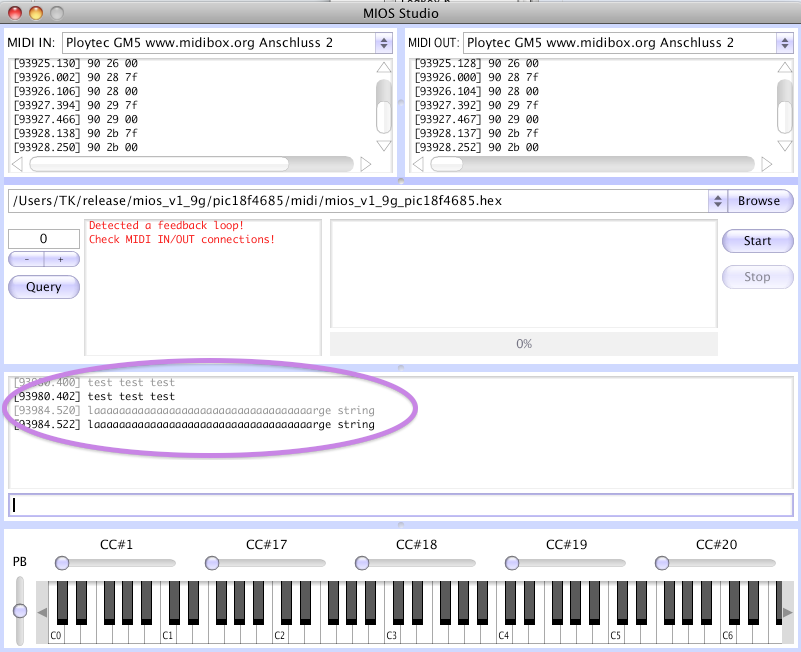801x652 pixels.
Task: Click down arrow of MIDI IN monitor scrollbar
Action: [x=384, y=146]
